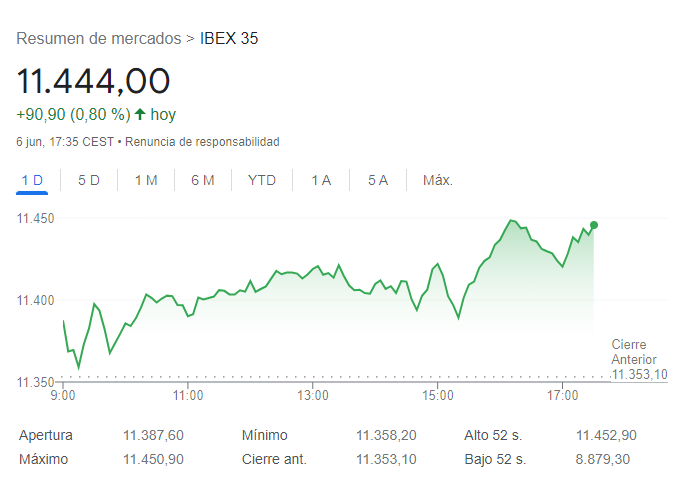Select the 1 D time range tab

point(33,180)
